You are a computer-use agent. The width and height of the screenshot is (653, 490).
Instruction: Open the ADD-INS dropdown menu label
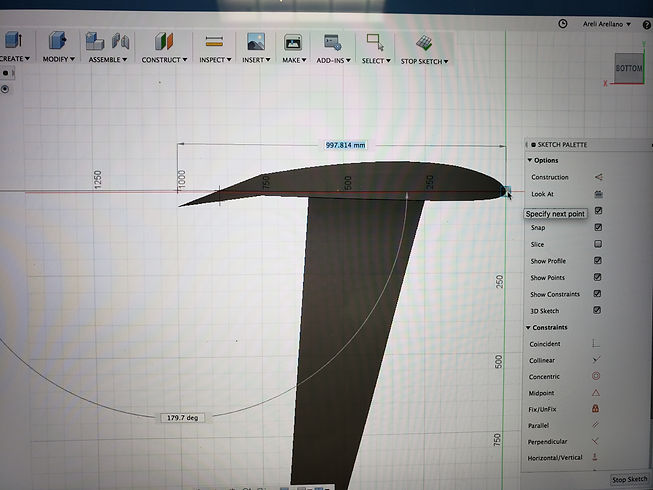tap(334, 61)
